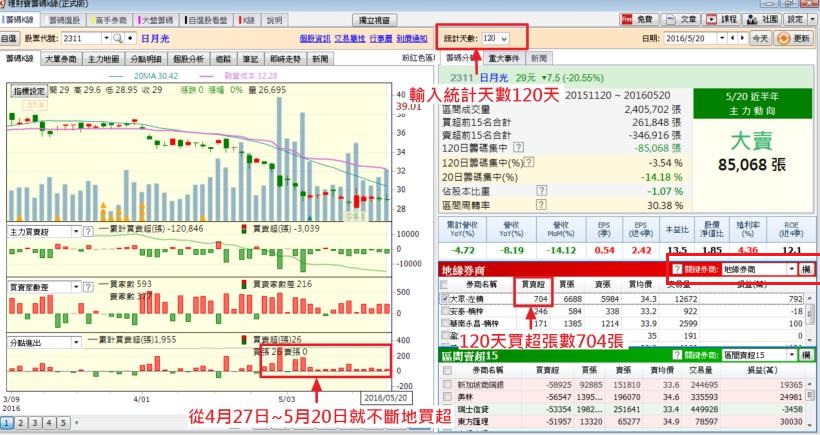This screenshot has width=820, height=435.
Task: Toggle select-all checkbox in 地緣券商 table header
Action: [444, 285]
